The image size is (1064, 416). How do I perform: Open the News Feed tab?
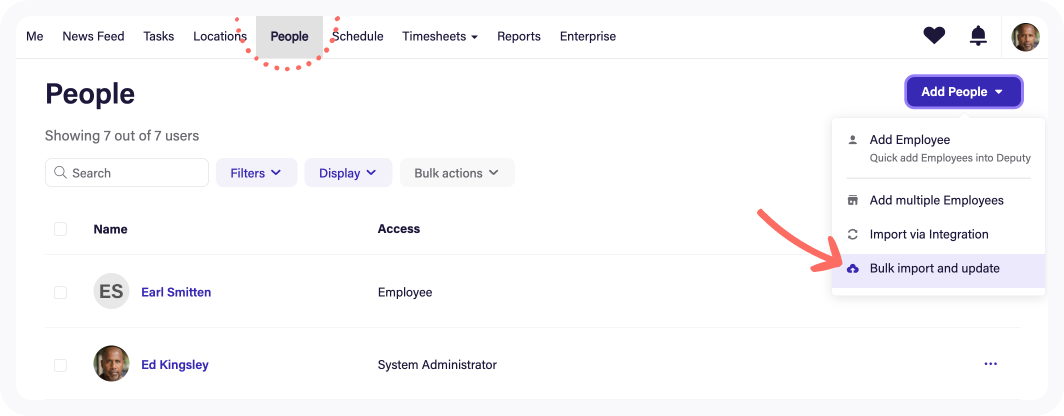point(94,37)
